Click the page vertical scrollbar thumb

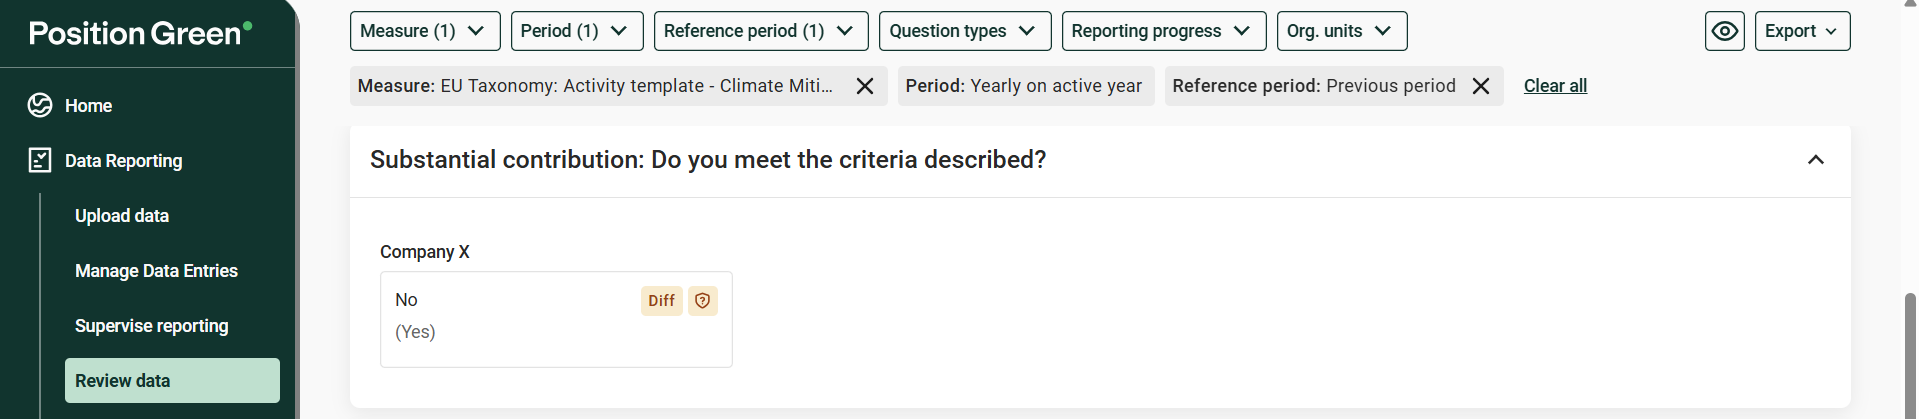click(1910, 355)
